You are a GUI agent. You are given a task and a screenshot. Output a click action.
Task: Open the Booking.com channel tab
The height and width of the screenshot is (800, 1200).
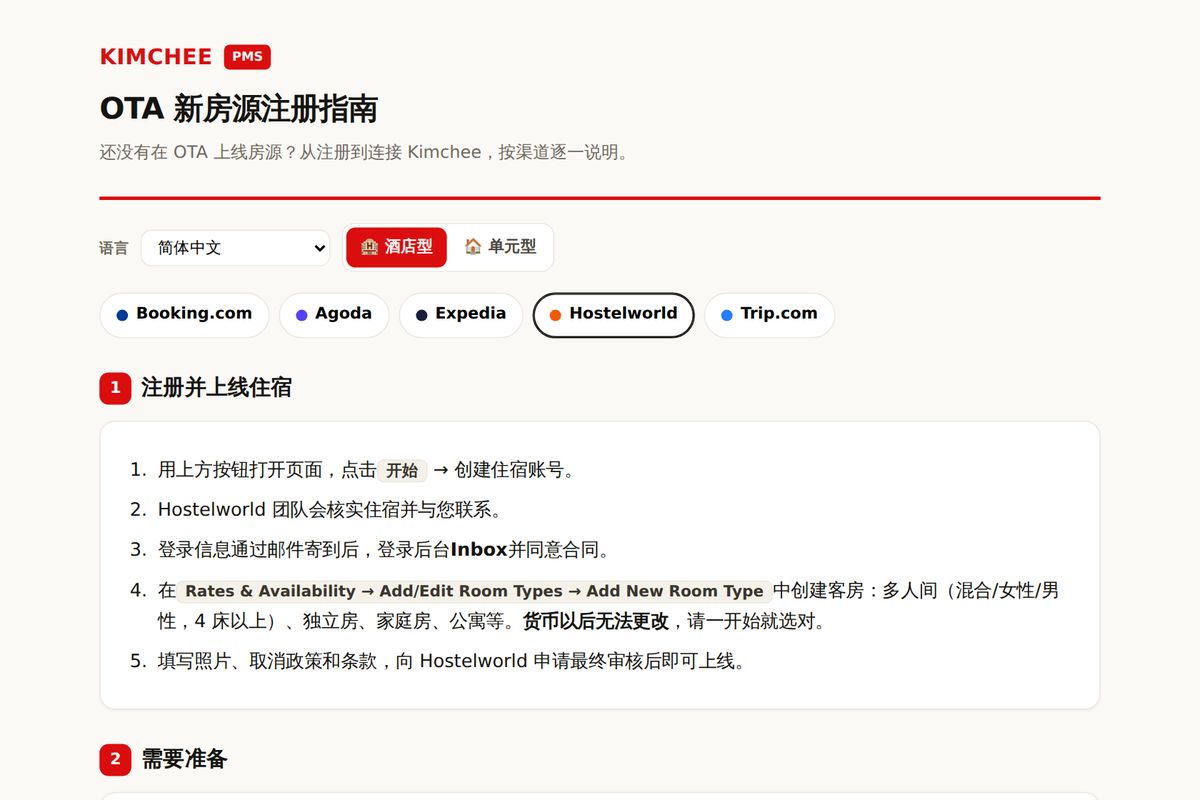(184, 315)
